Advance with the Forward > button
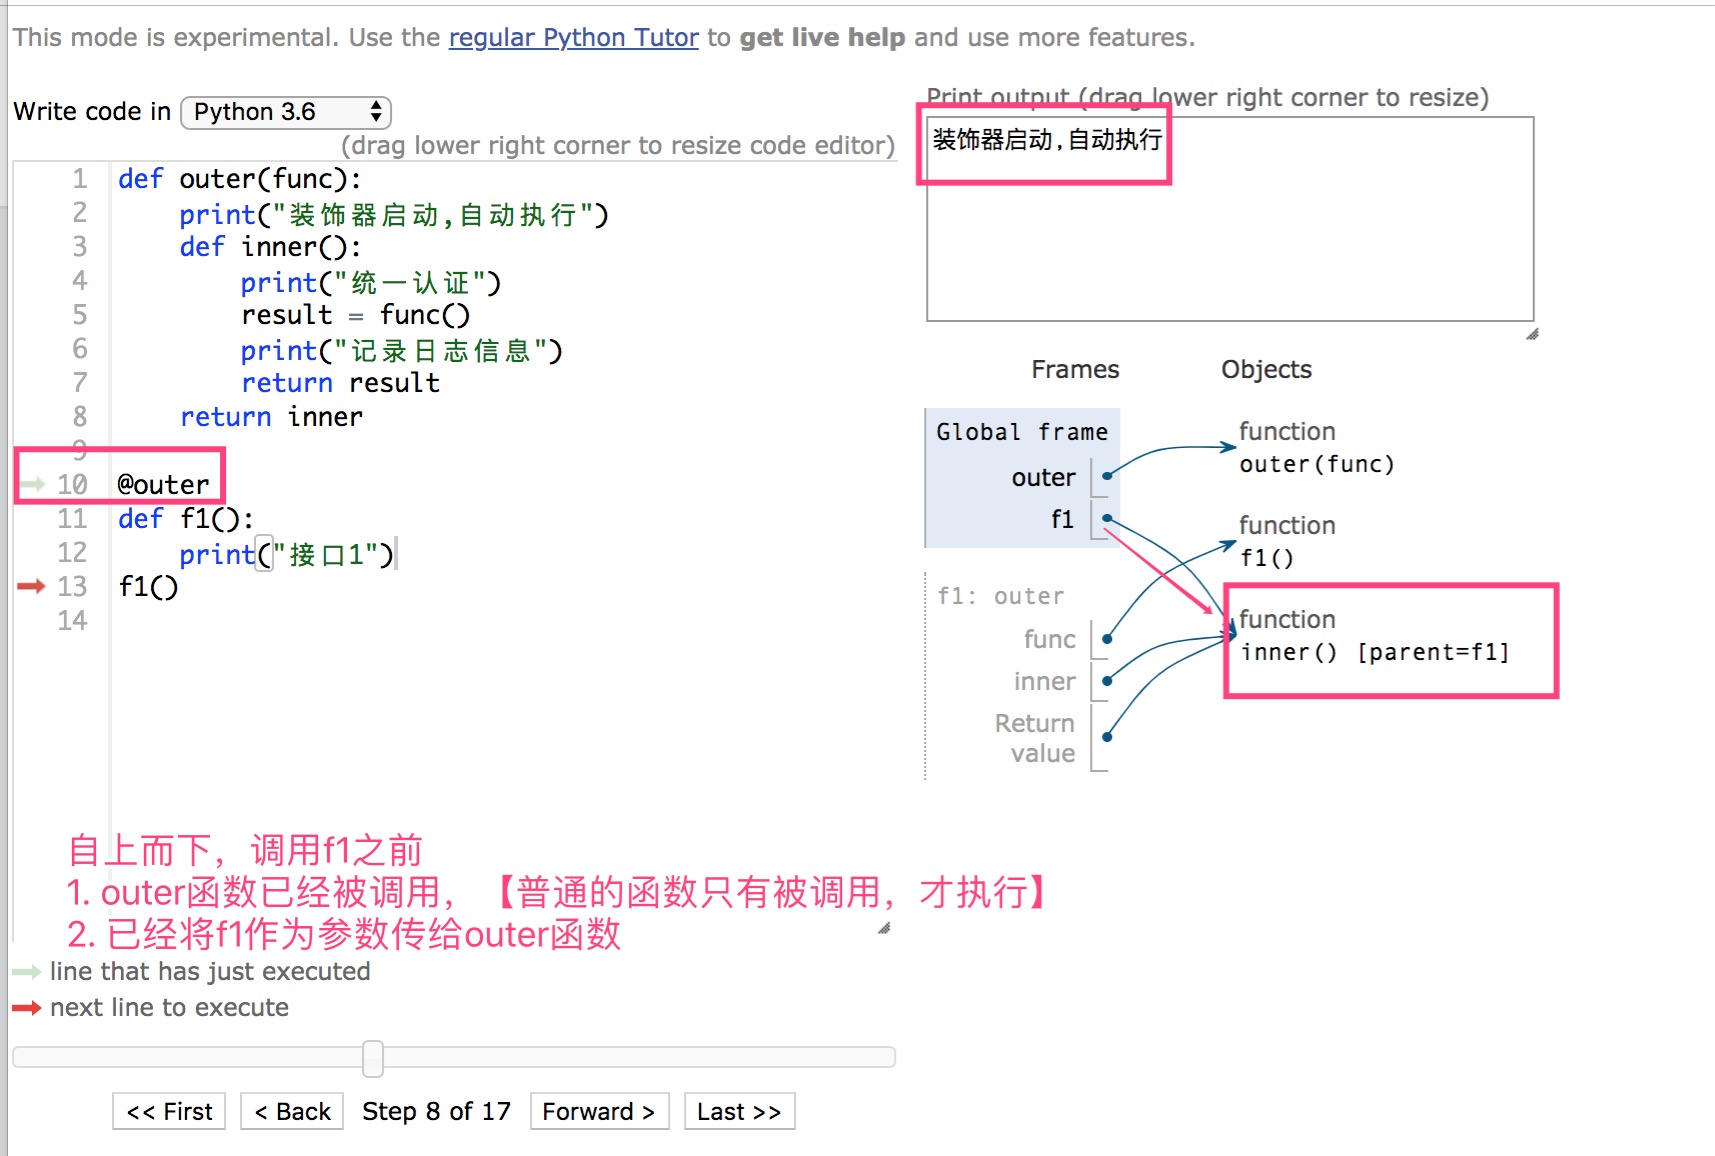Screen dimensions: 1715x1156 (x=598, y=1111)
